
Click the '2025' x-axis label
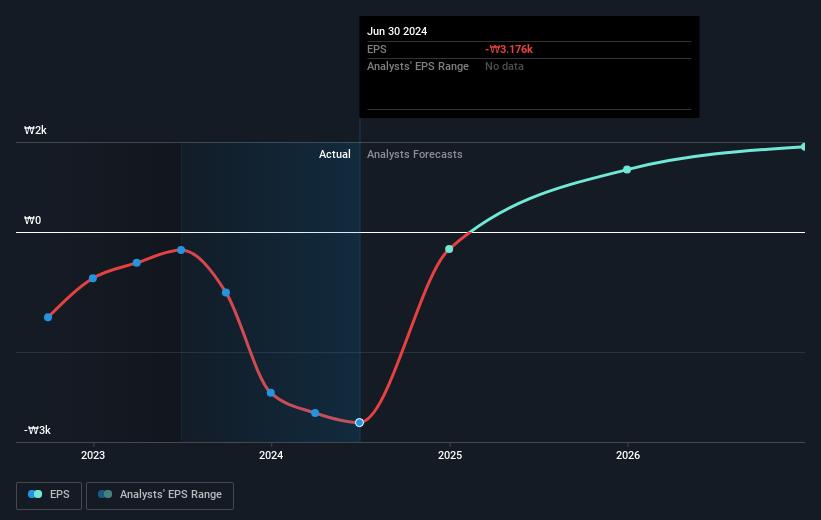pos(450,456)
